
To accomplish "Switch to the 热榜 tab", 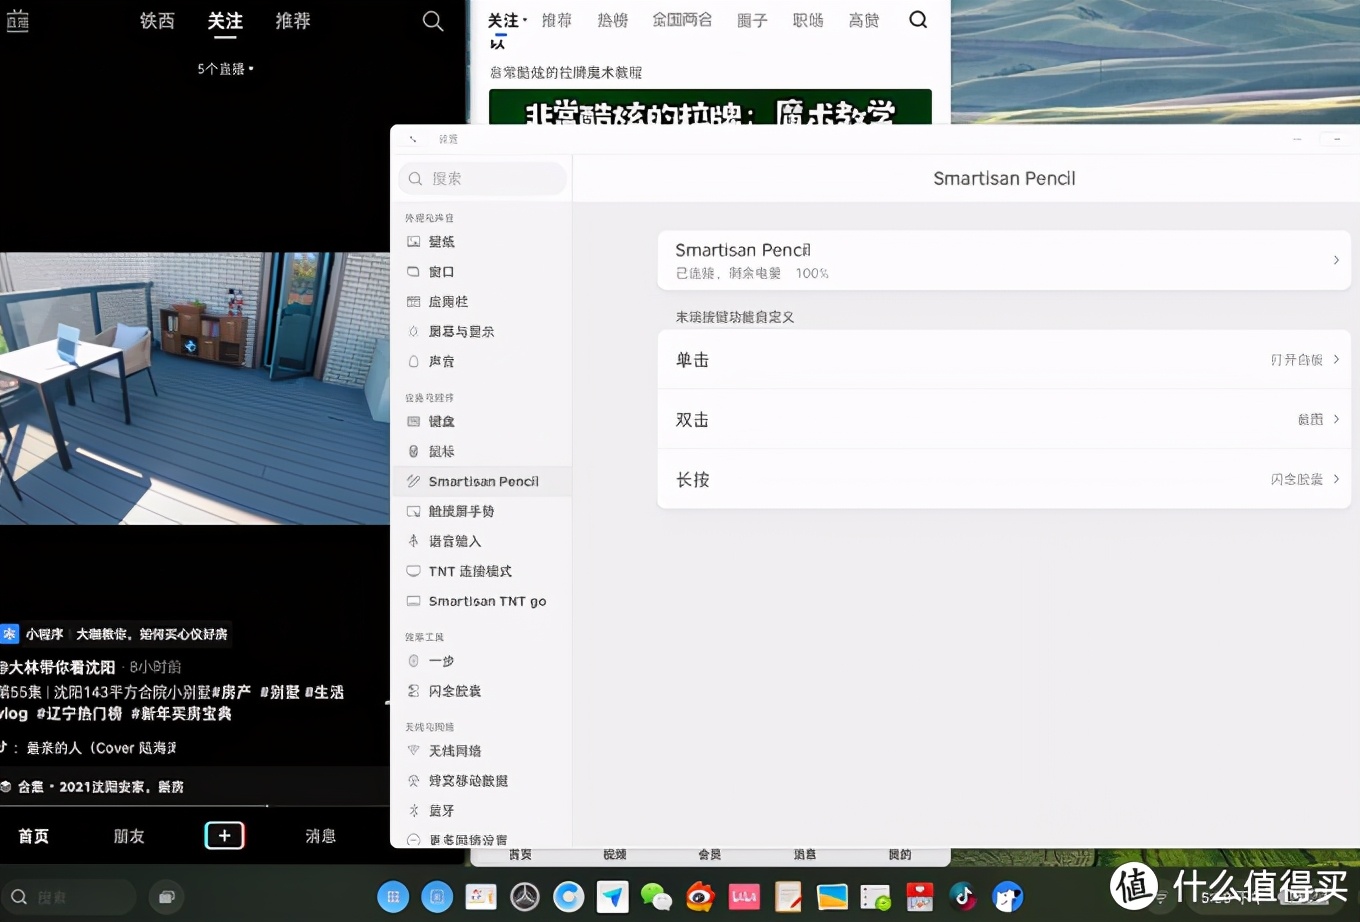I will point(612,19).
